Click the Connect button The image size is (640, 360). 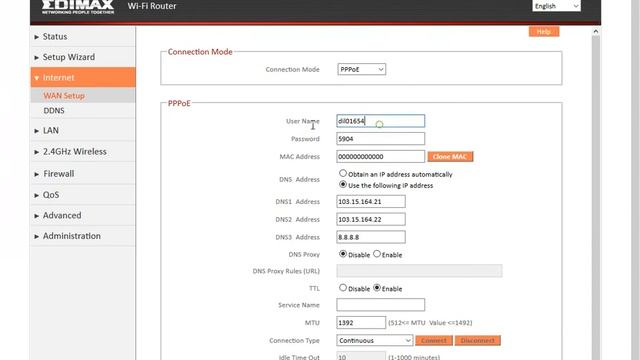click(434, 340)
